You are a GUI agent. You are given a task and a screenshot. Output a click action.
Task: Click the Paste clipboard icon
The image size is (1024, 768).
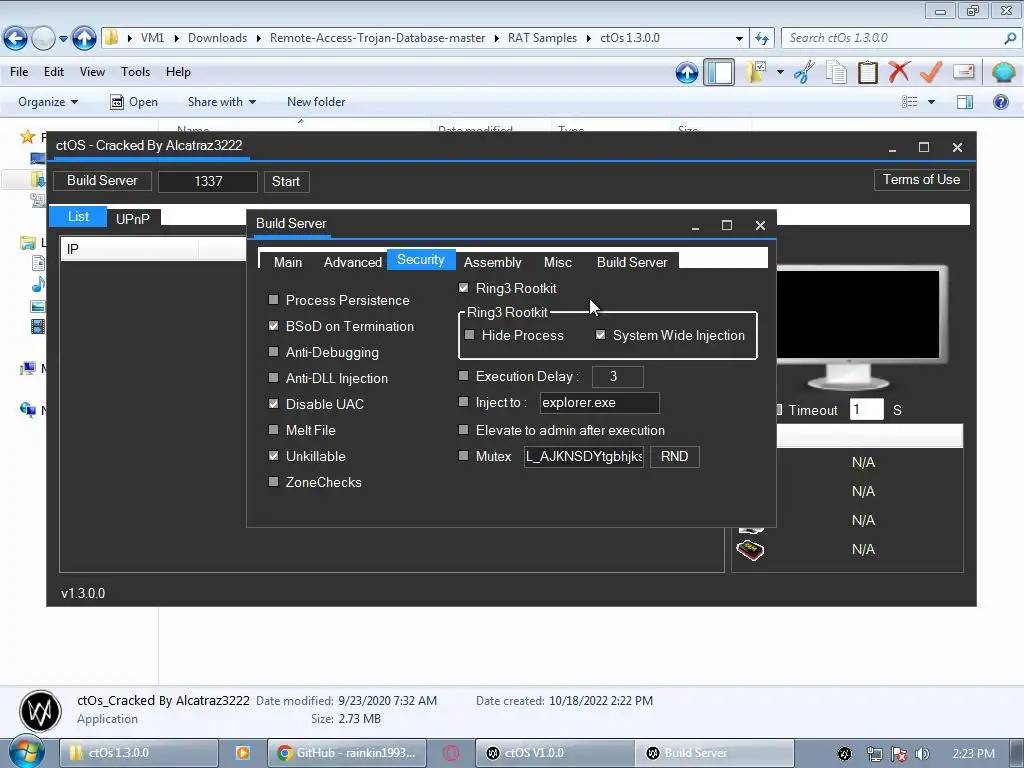click(867, 72)
